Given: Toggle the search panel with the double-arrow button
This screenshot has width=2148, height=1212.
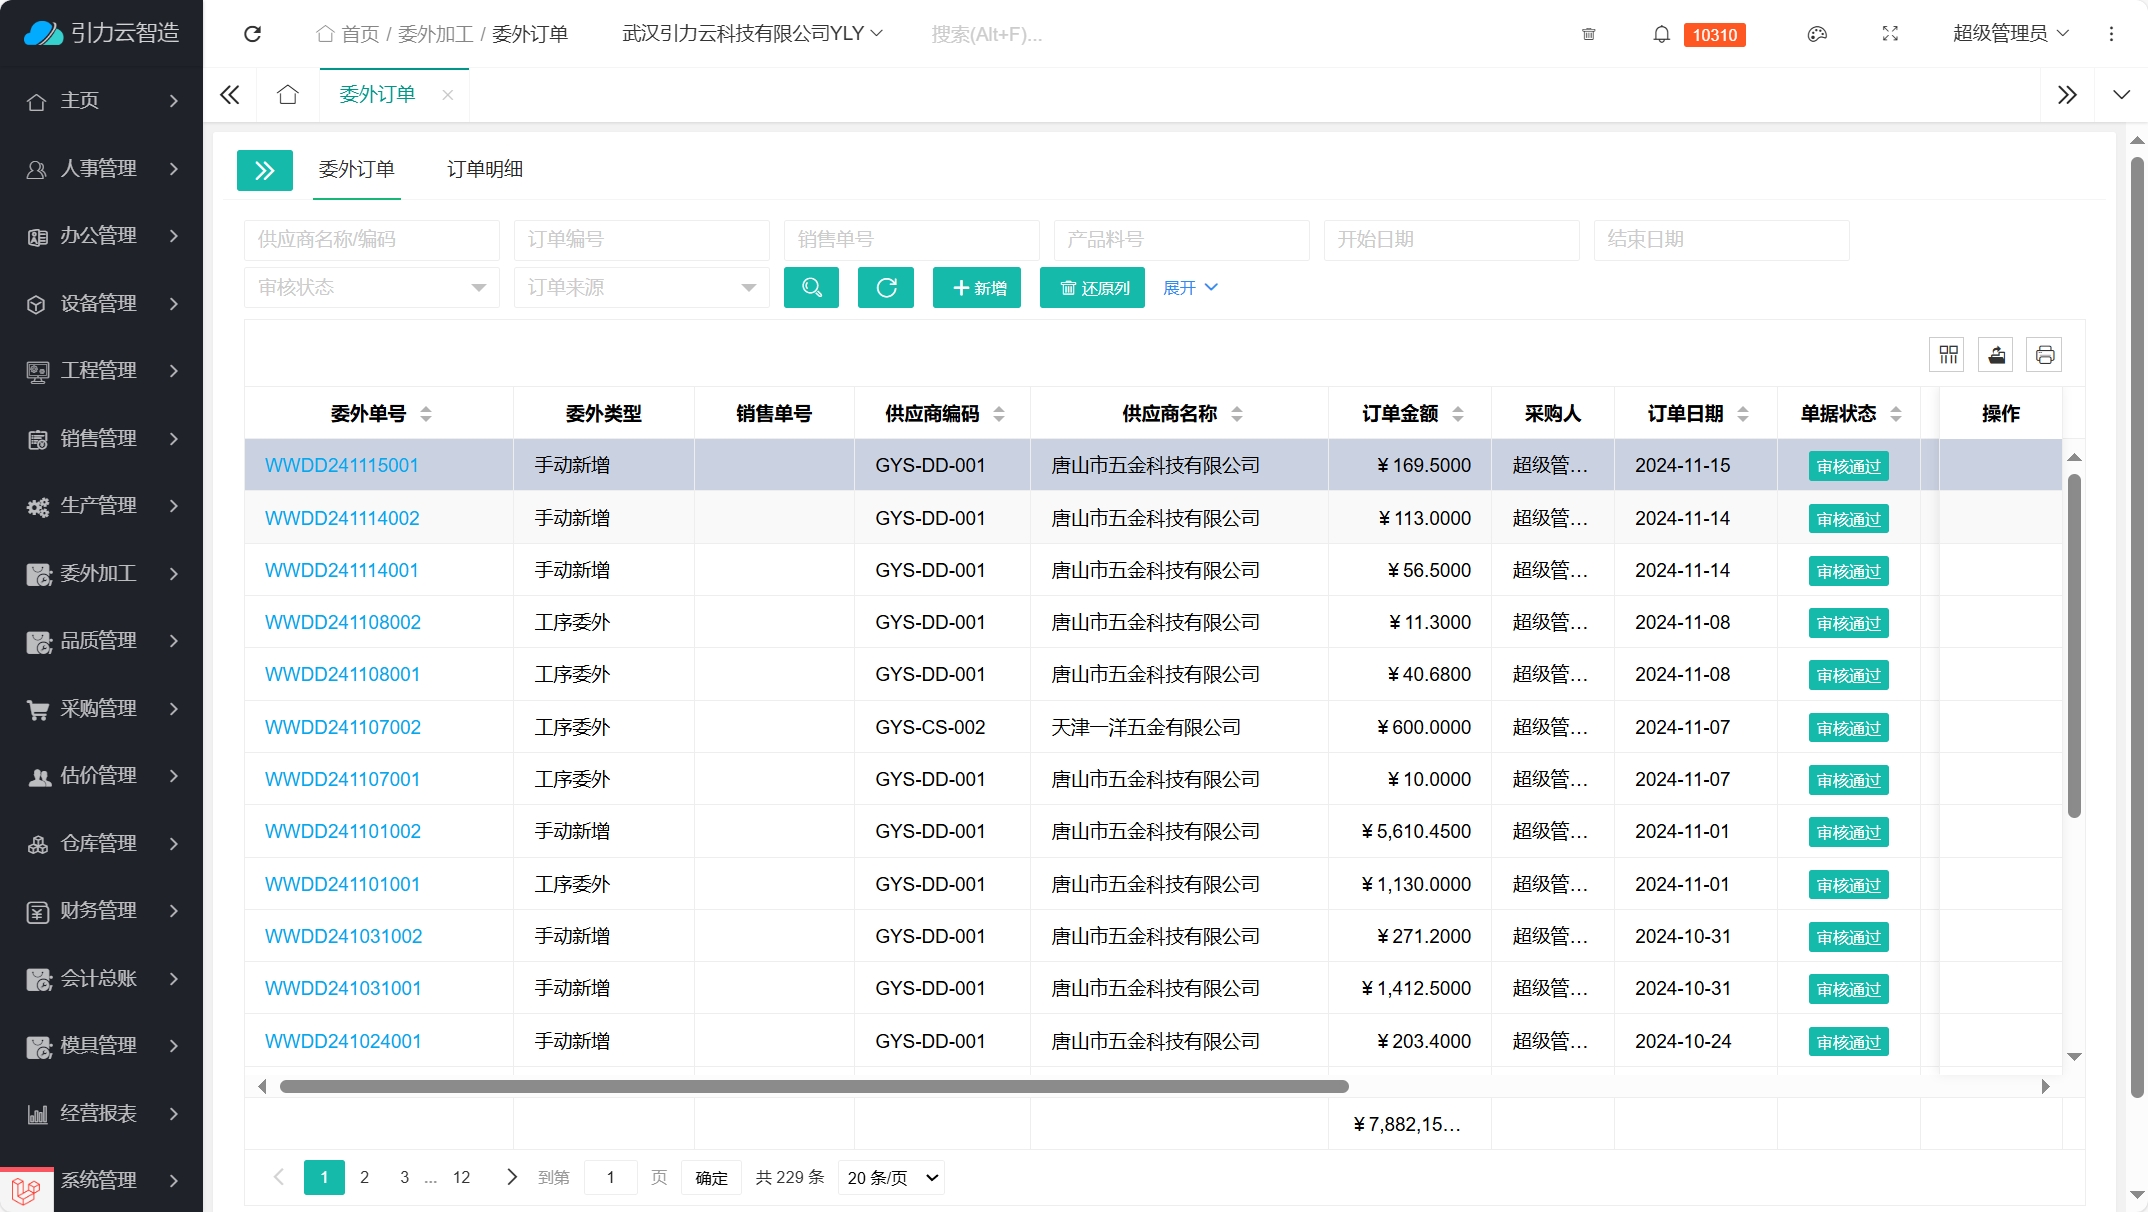Looking at the screenshot, I should 264,170.
